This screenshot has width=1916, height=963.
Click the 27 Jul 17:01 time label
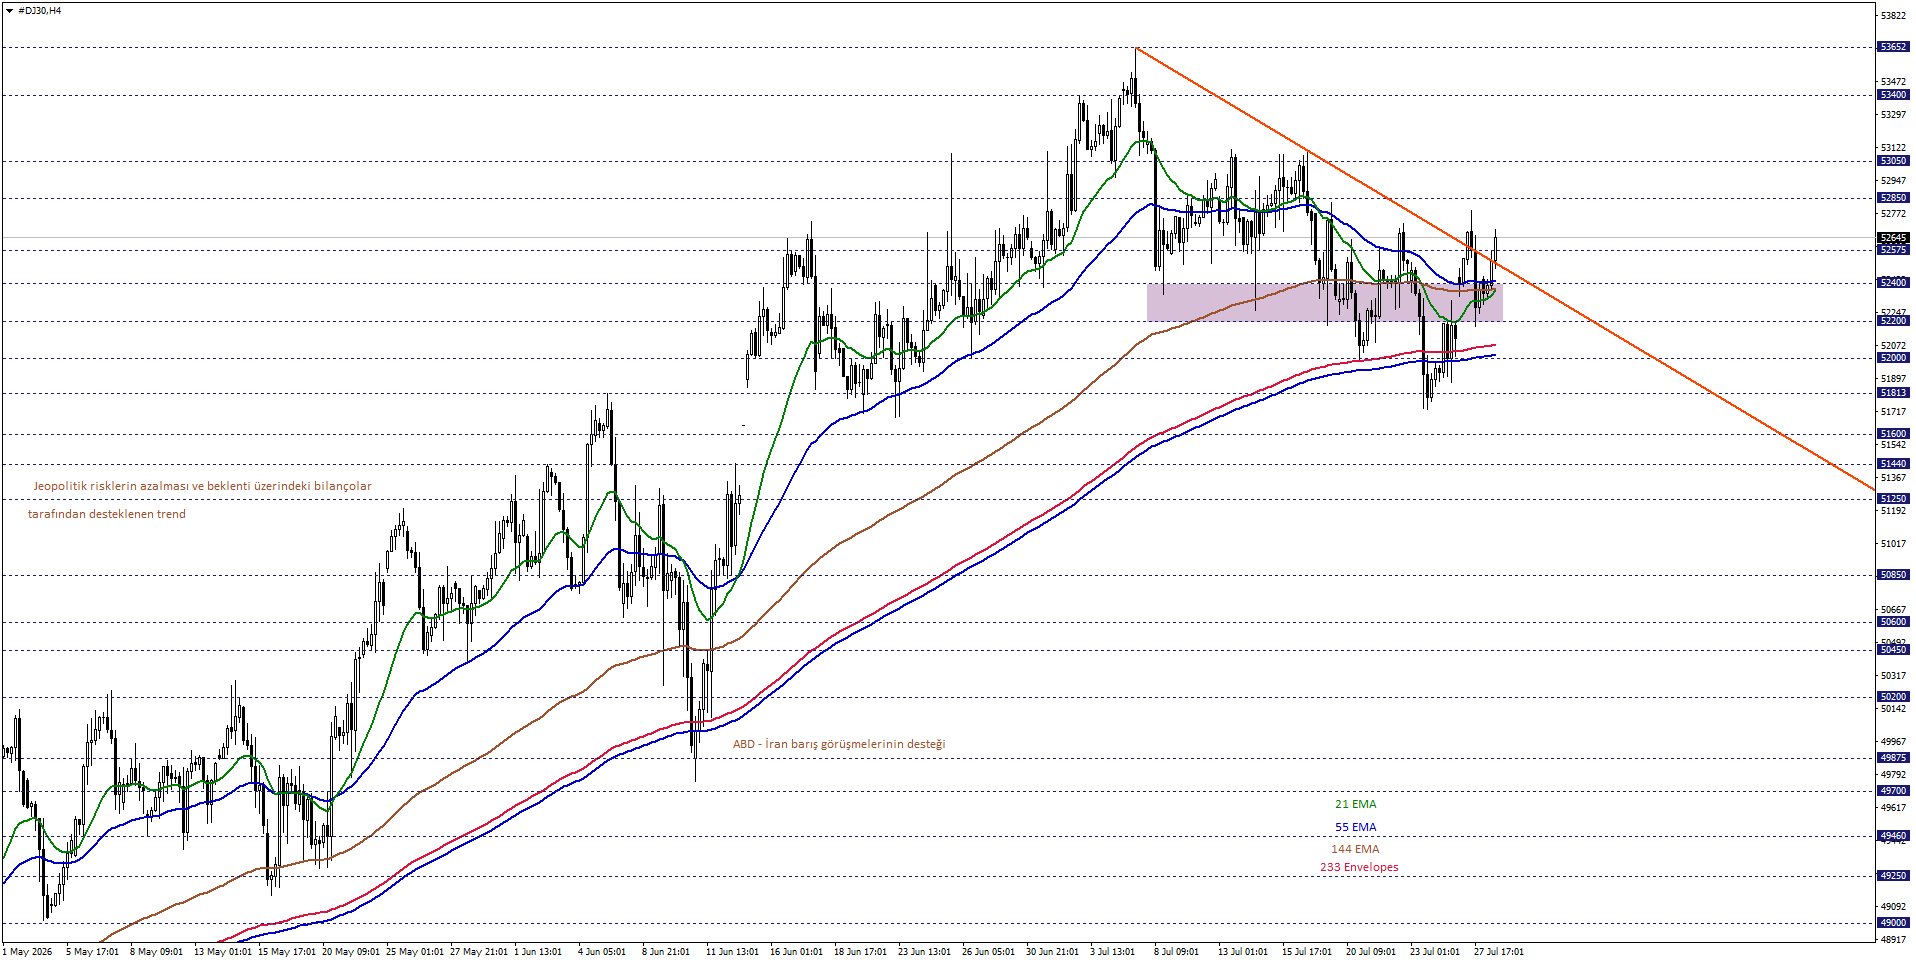(x=1498, y=952)
